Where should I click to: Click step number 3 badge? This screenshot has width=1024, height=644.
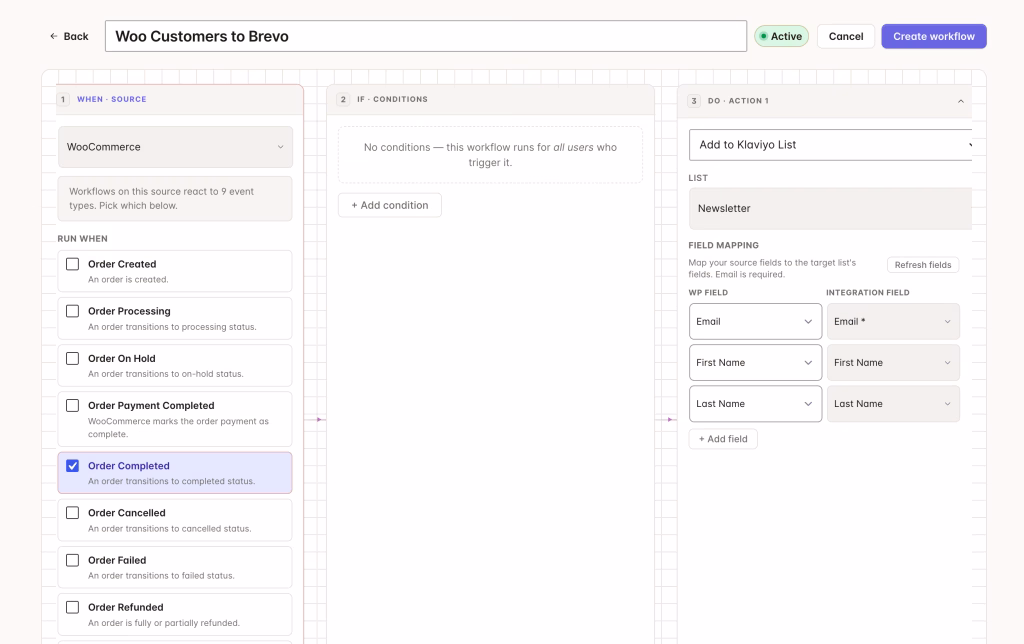(694, 101)
